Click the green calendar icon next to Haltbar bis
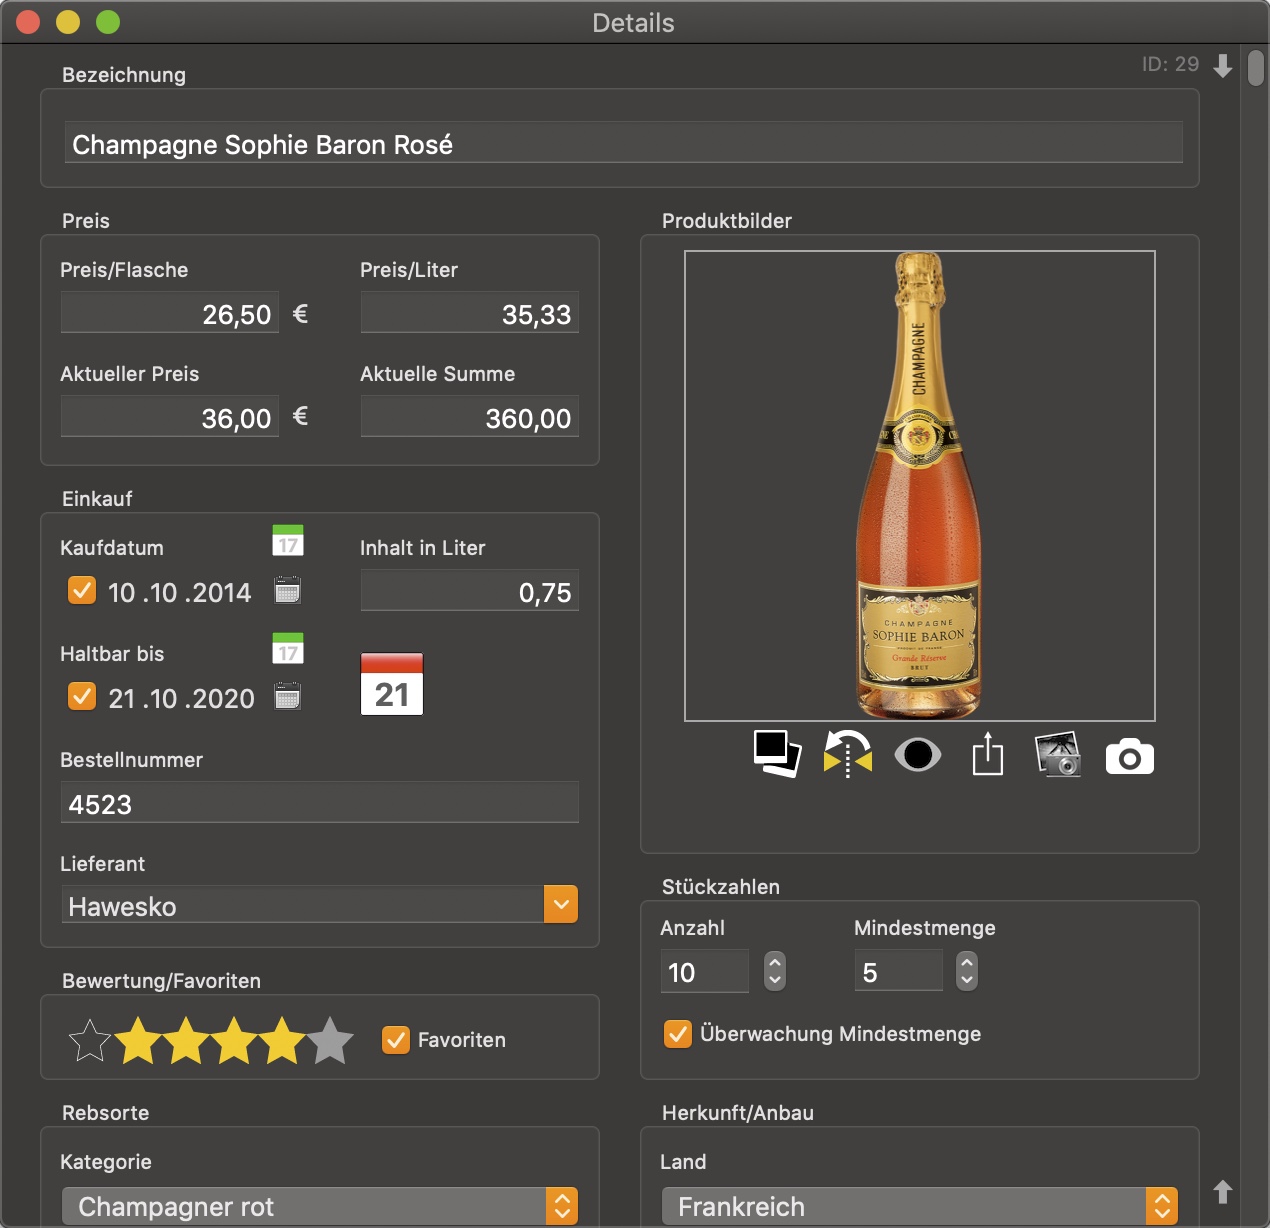The height and width of the screenshot is (1228, 1270). [x=288, y=648]
